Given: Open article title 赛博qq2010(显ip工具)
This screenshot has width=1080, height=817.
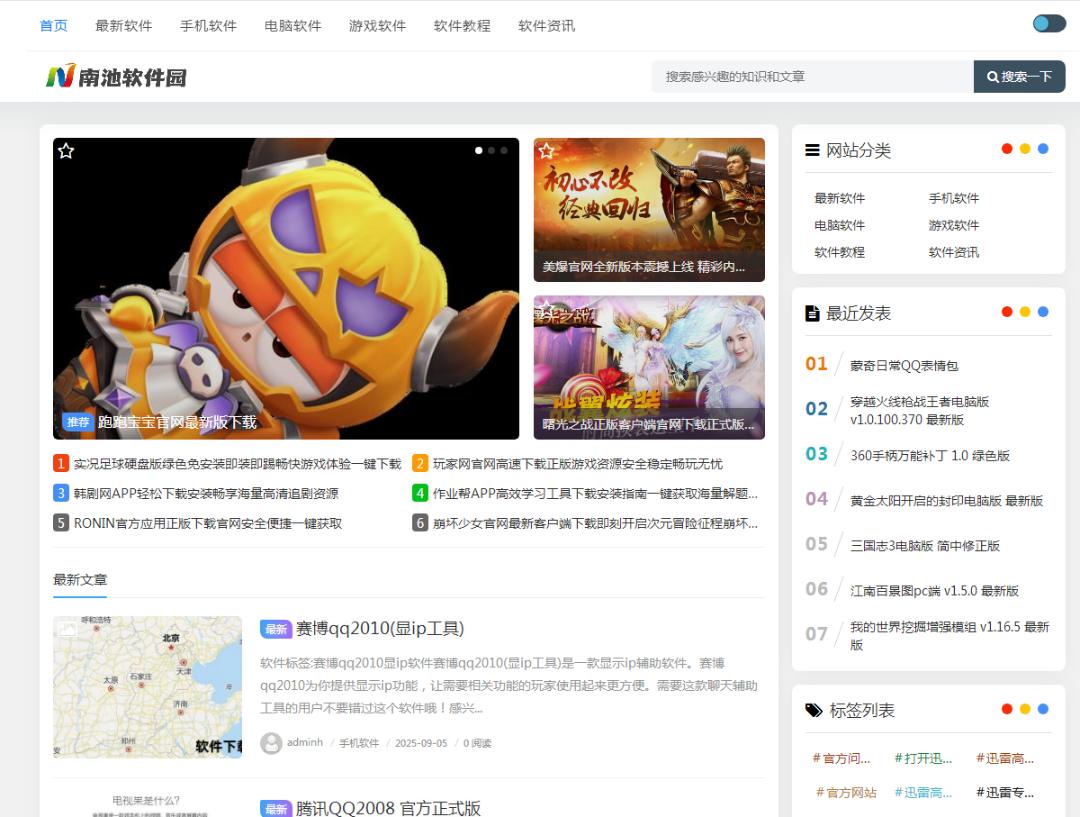Looking at the screenshot, I should tap(380, 628).
